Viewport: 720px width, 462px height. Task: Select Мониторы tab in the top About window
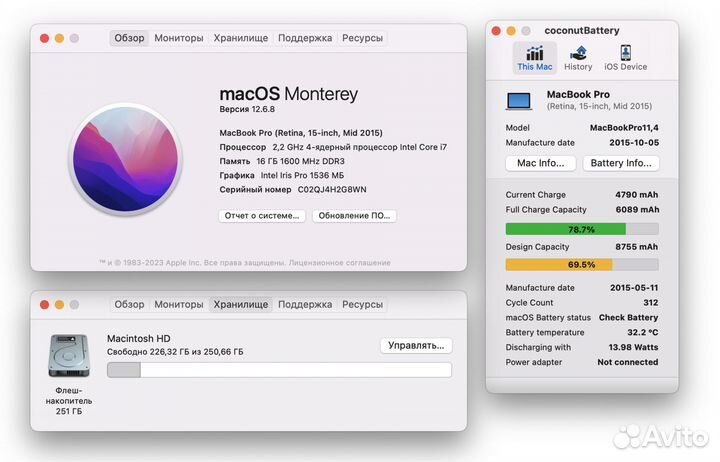[x=179, y=38]
